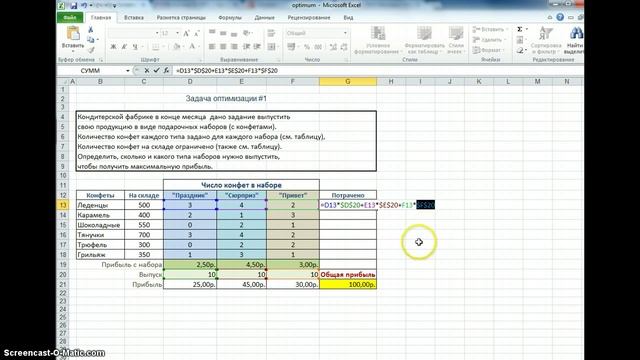640x360 pixels.
Task: Open the number format (Общий) dropdown
Action: tap(345, 33)
